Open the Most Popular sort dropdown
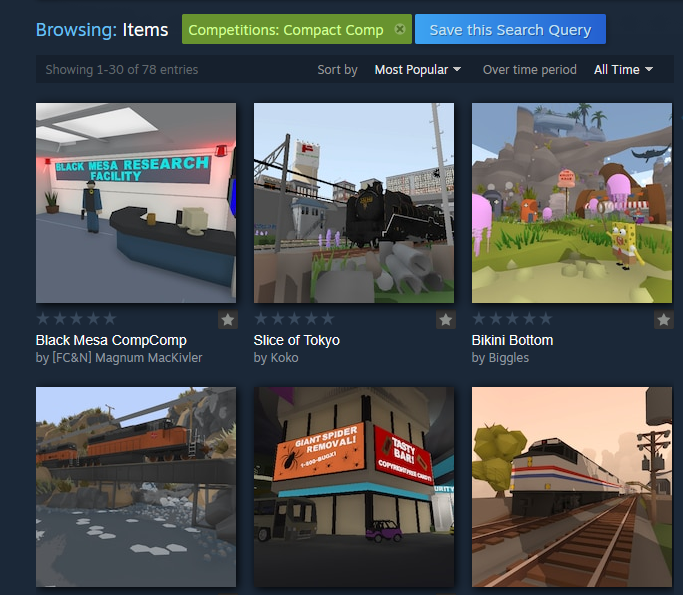 418,70
